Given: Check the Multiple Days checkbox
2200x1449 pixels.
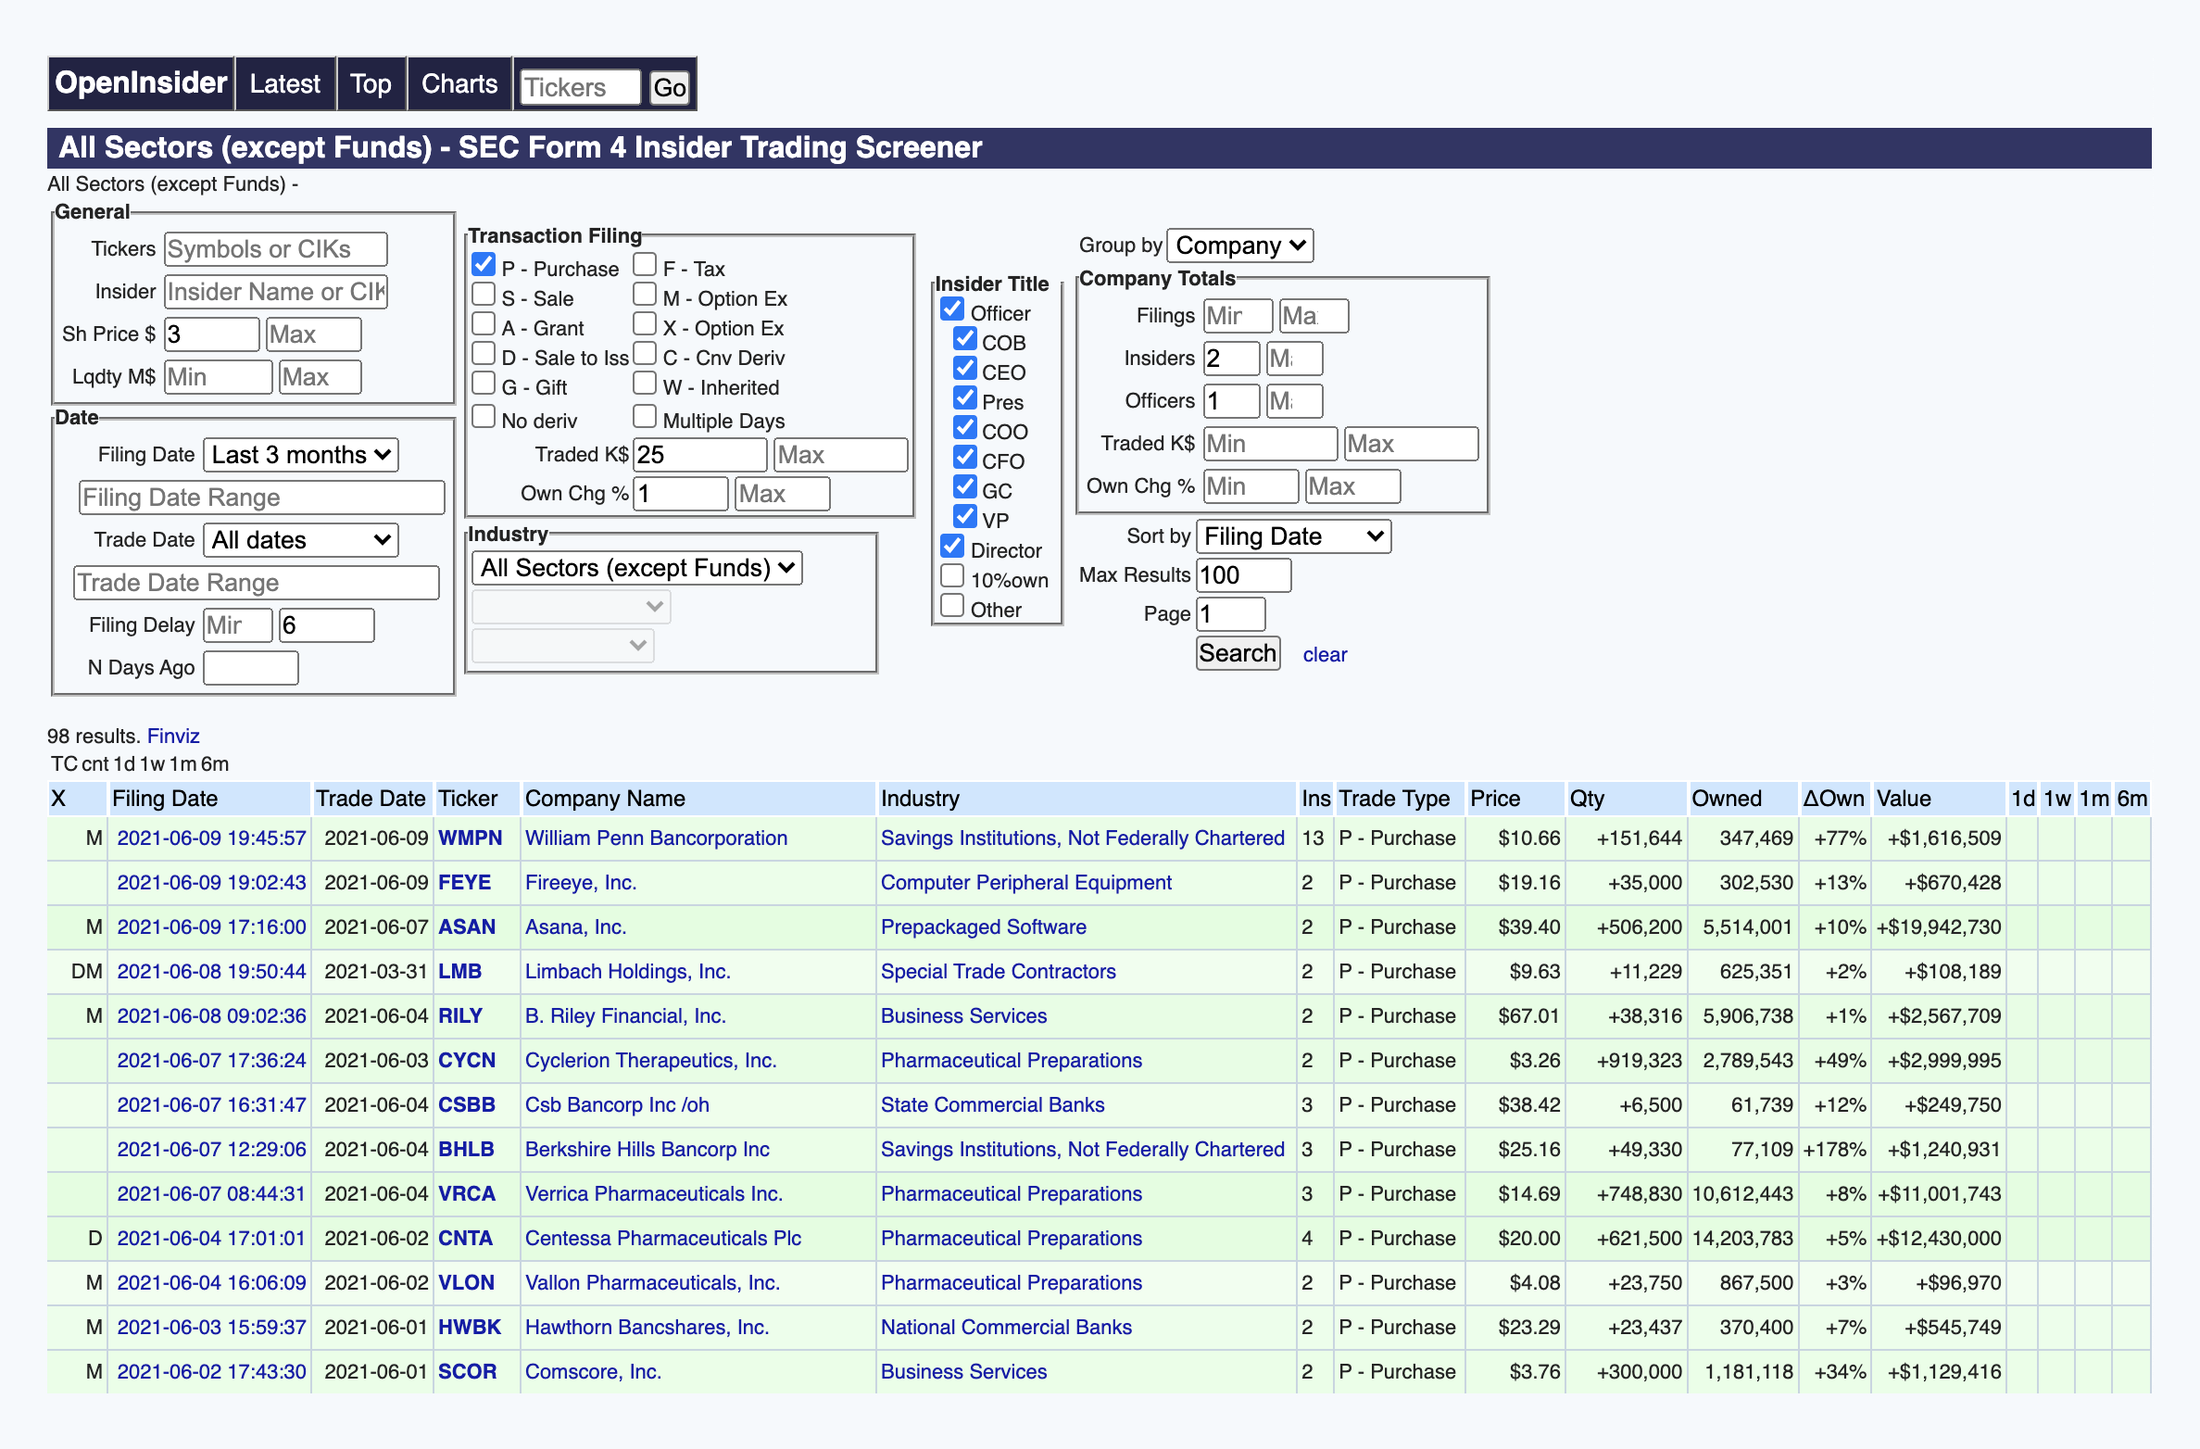Looking at the screenshot, I should [645, 417].
